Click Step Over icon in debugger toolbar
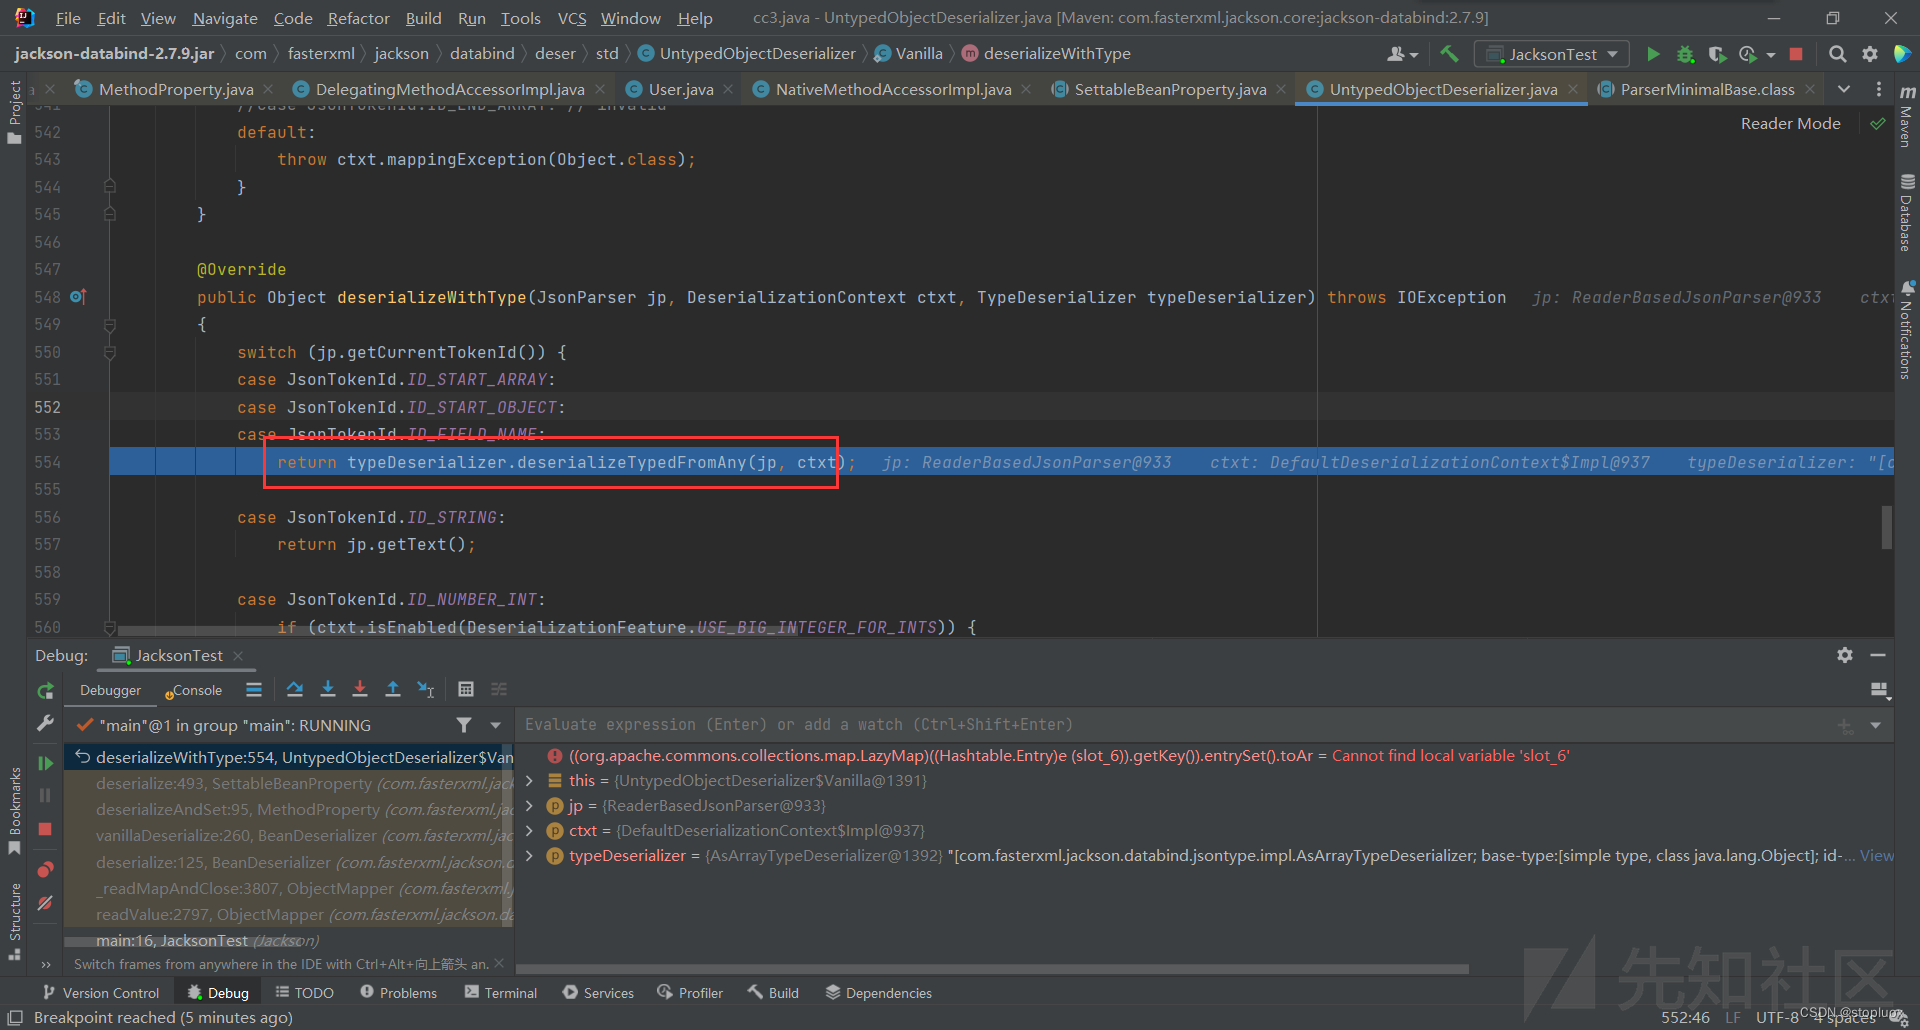This screenshot has width=1920, height=1030. click(295, 689)
